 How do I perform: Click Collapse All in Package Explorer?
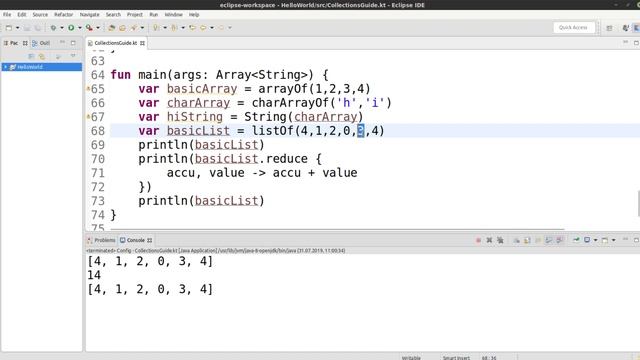coord(31,56)
